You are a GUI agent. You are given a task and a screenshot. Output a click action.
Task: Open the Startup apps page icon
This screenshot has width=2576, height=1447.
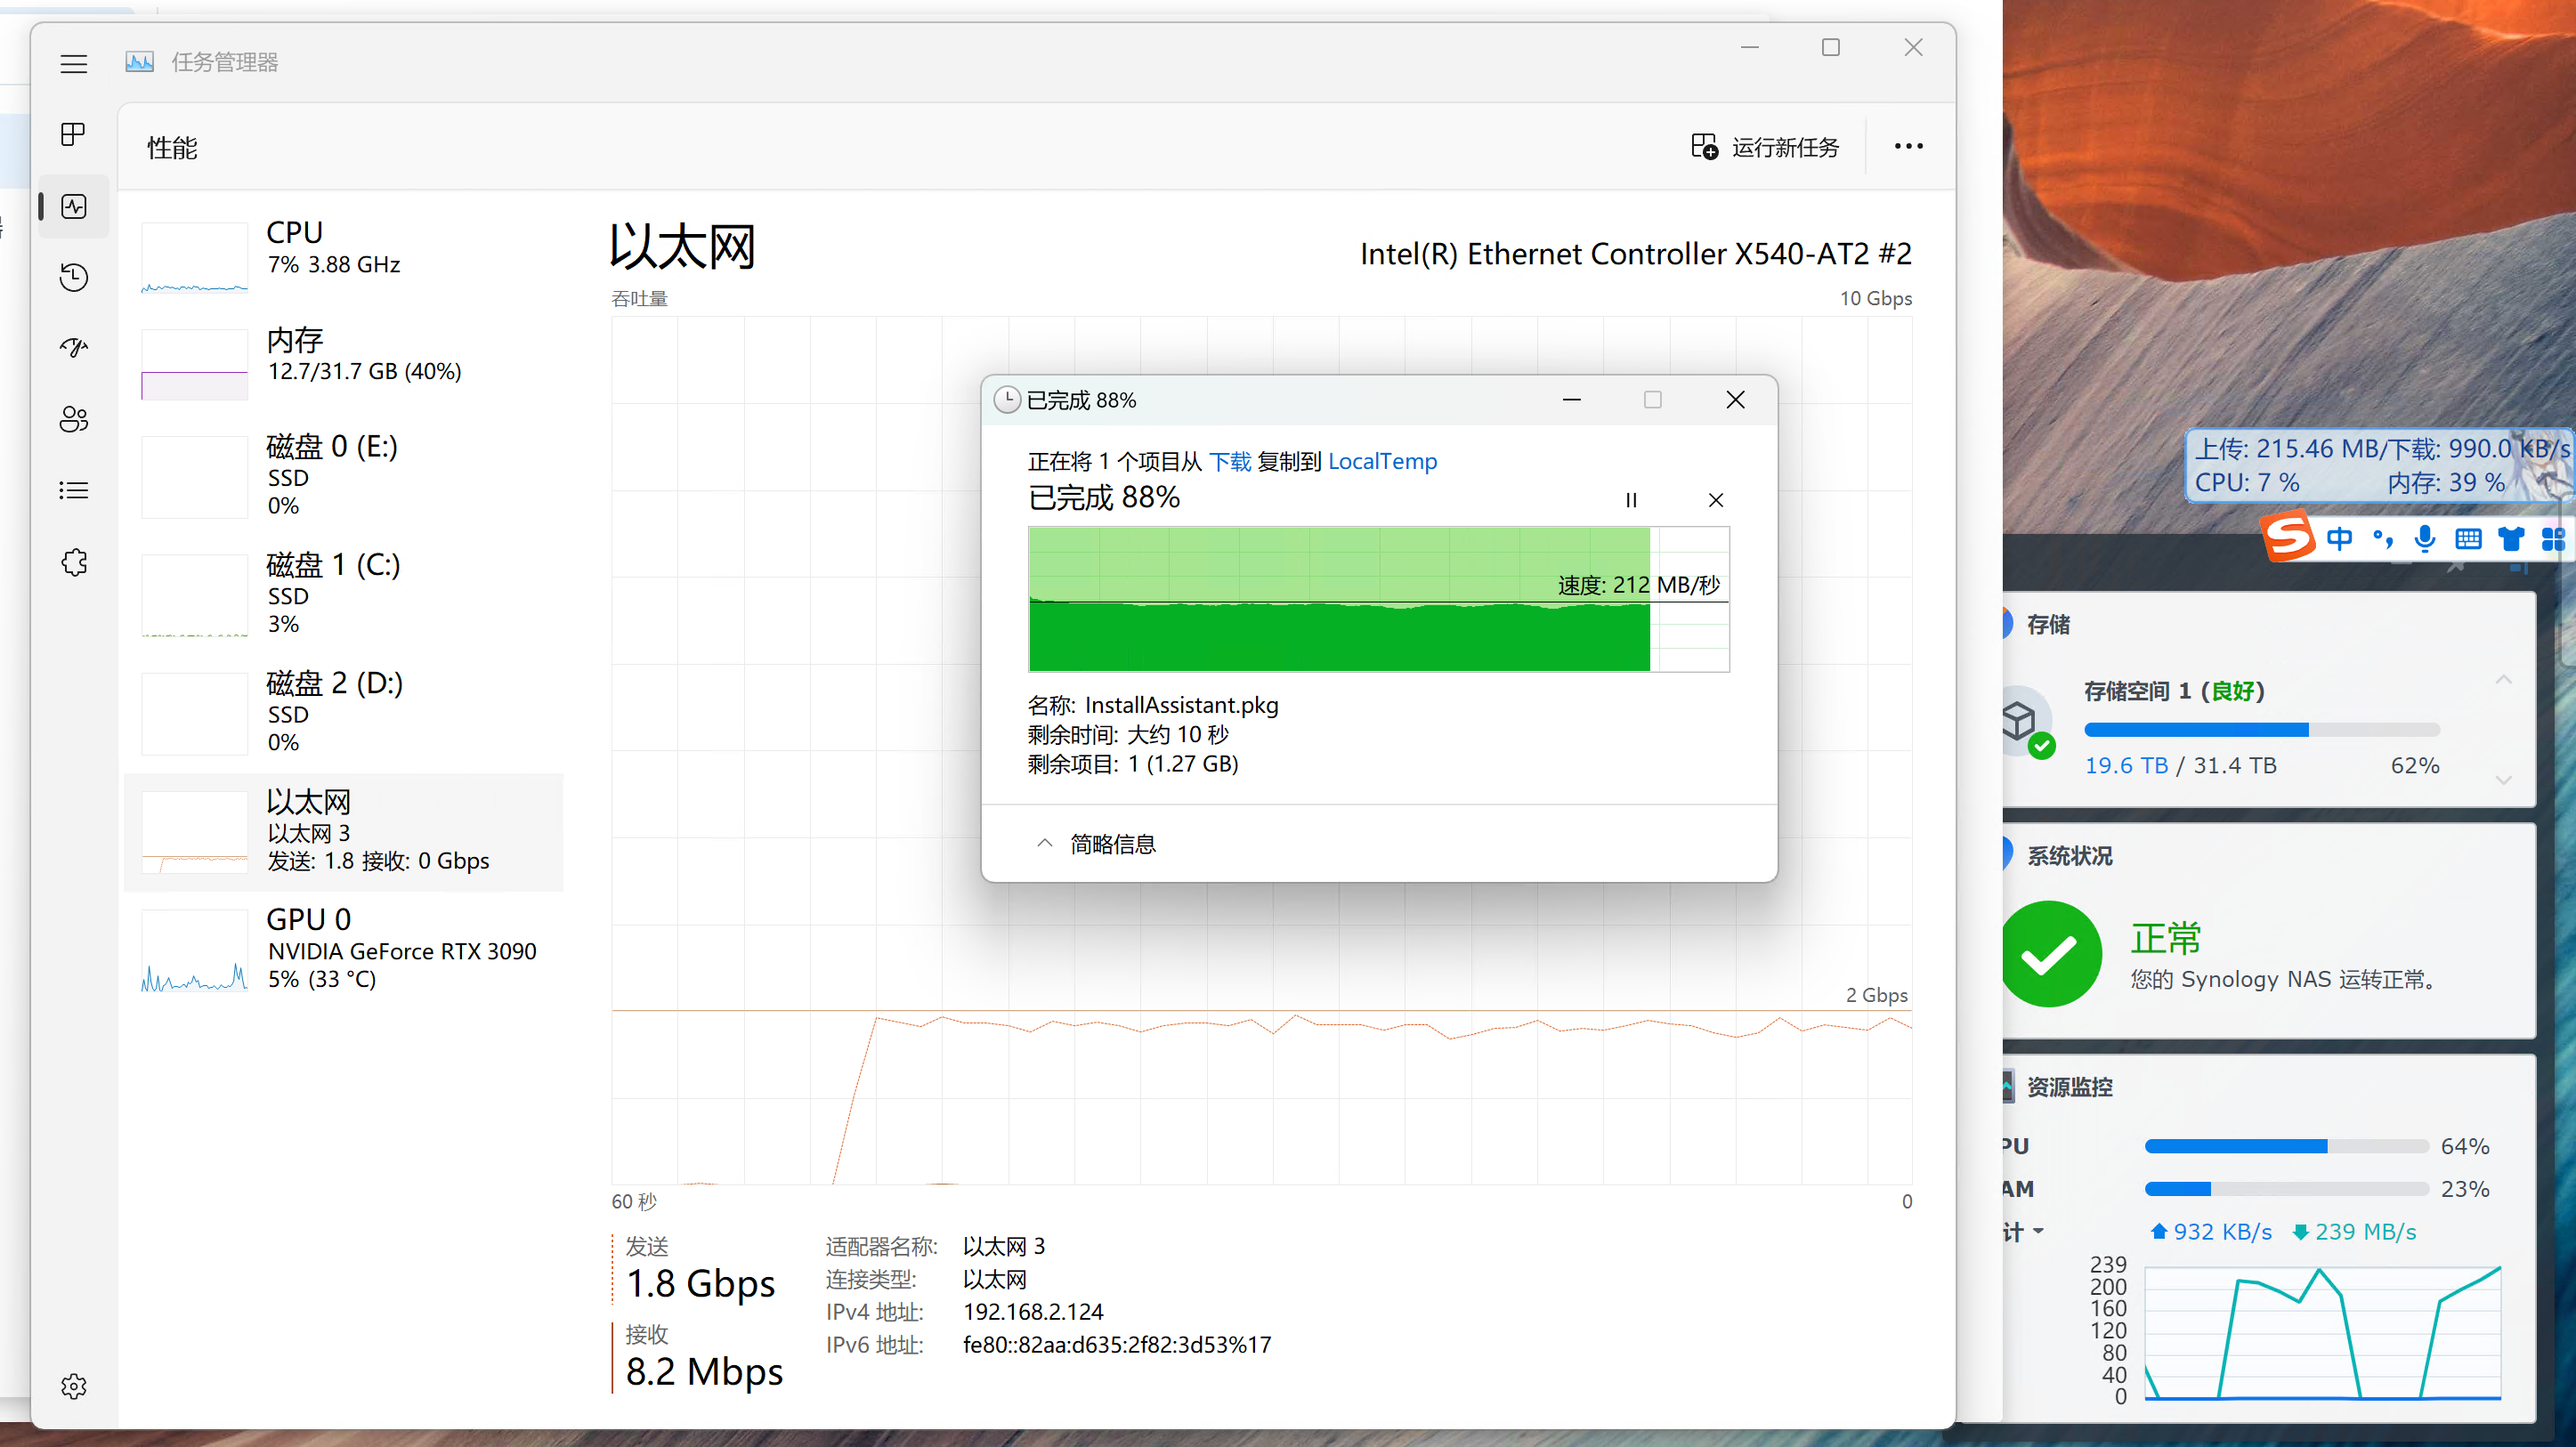pyautogui.click(x=73, y=348)
